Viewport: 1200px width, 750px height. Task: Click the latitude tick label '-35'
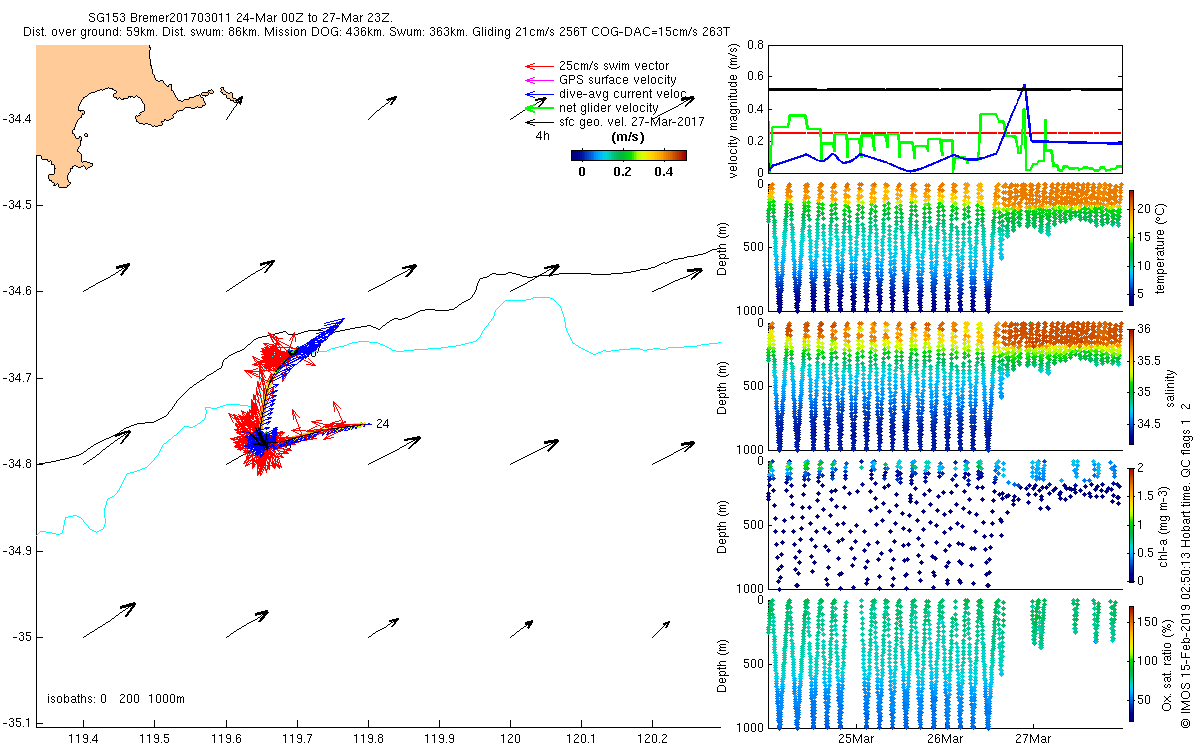coord(22,637)
